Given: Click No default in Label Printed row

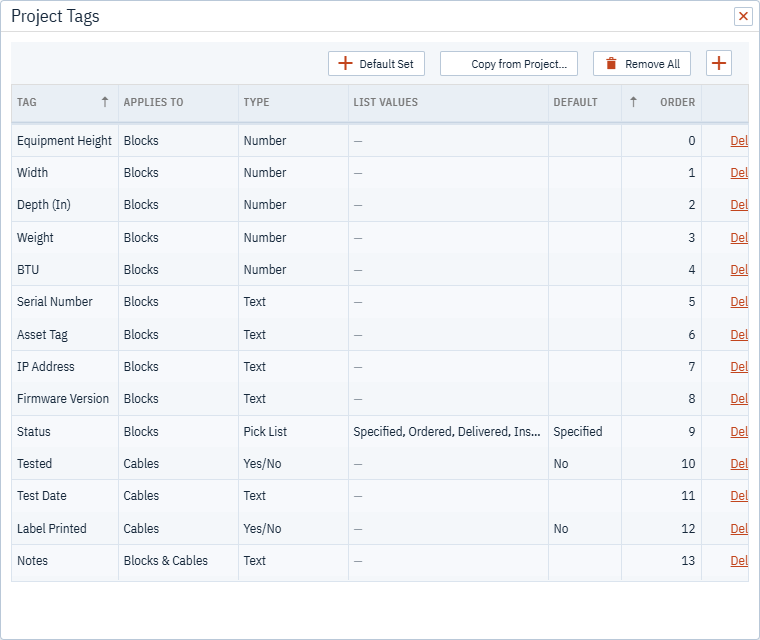Looking at the screenshot, I should pos(561,528).
